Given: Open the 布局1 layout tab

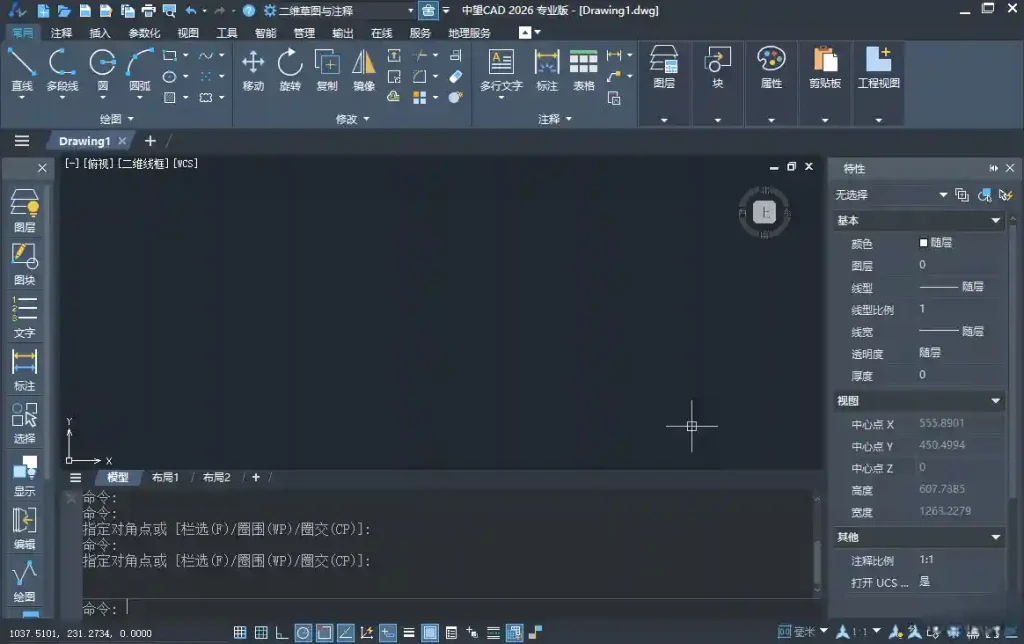Looking at the screenshot, I should tap(165, 477).
